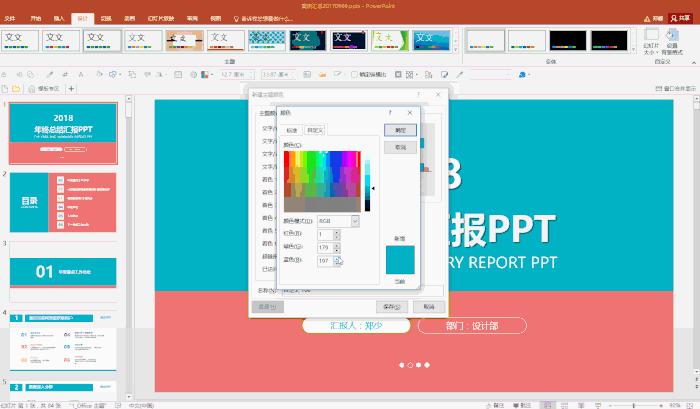Apply the teal patterned theme thumbnail

[267, 41]
